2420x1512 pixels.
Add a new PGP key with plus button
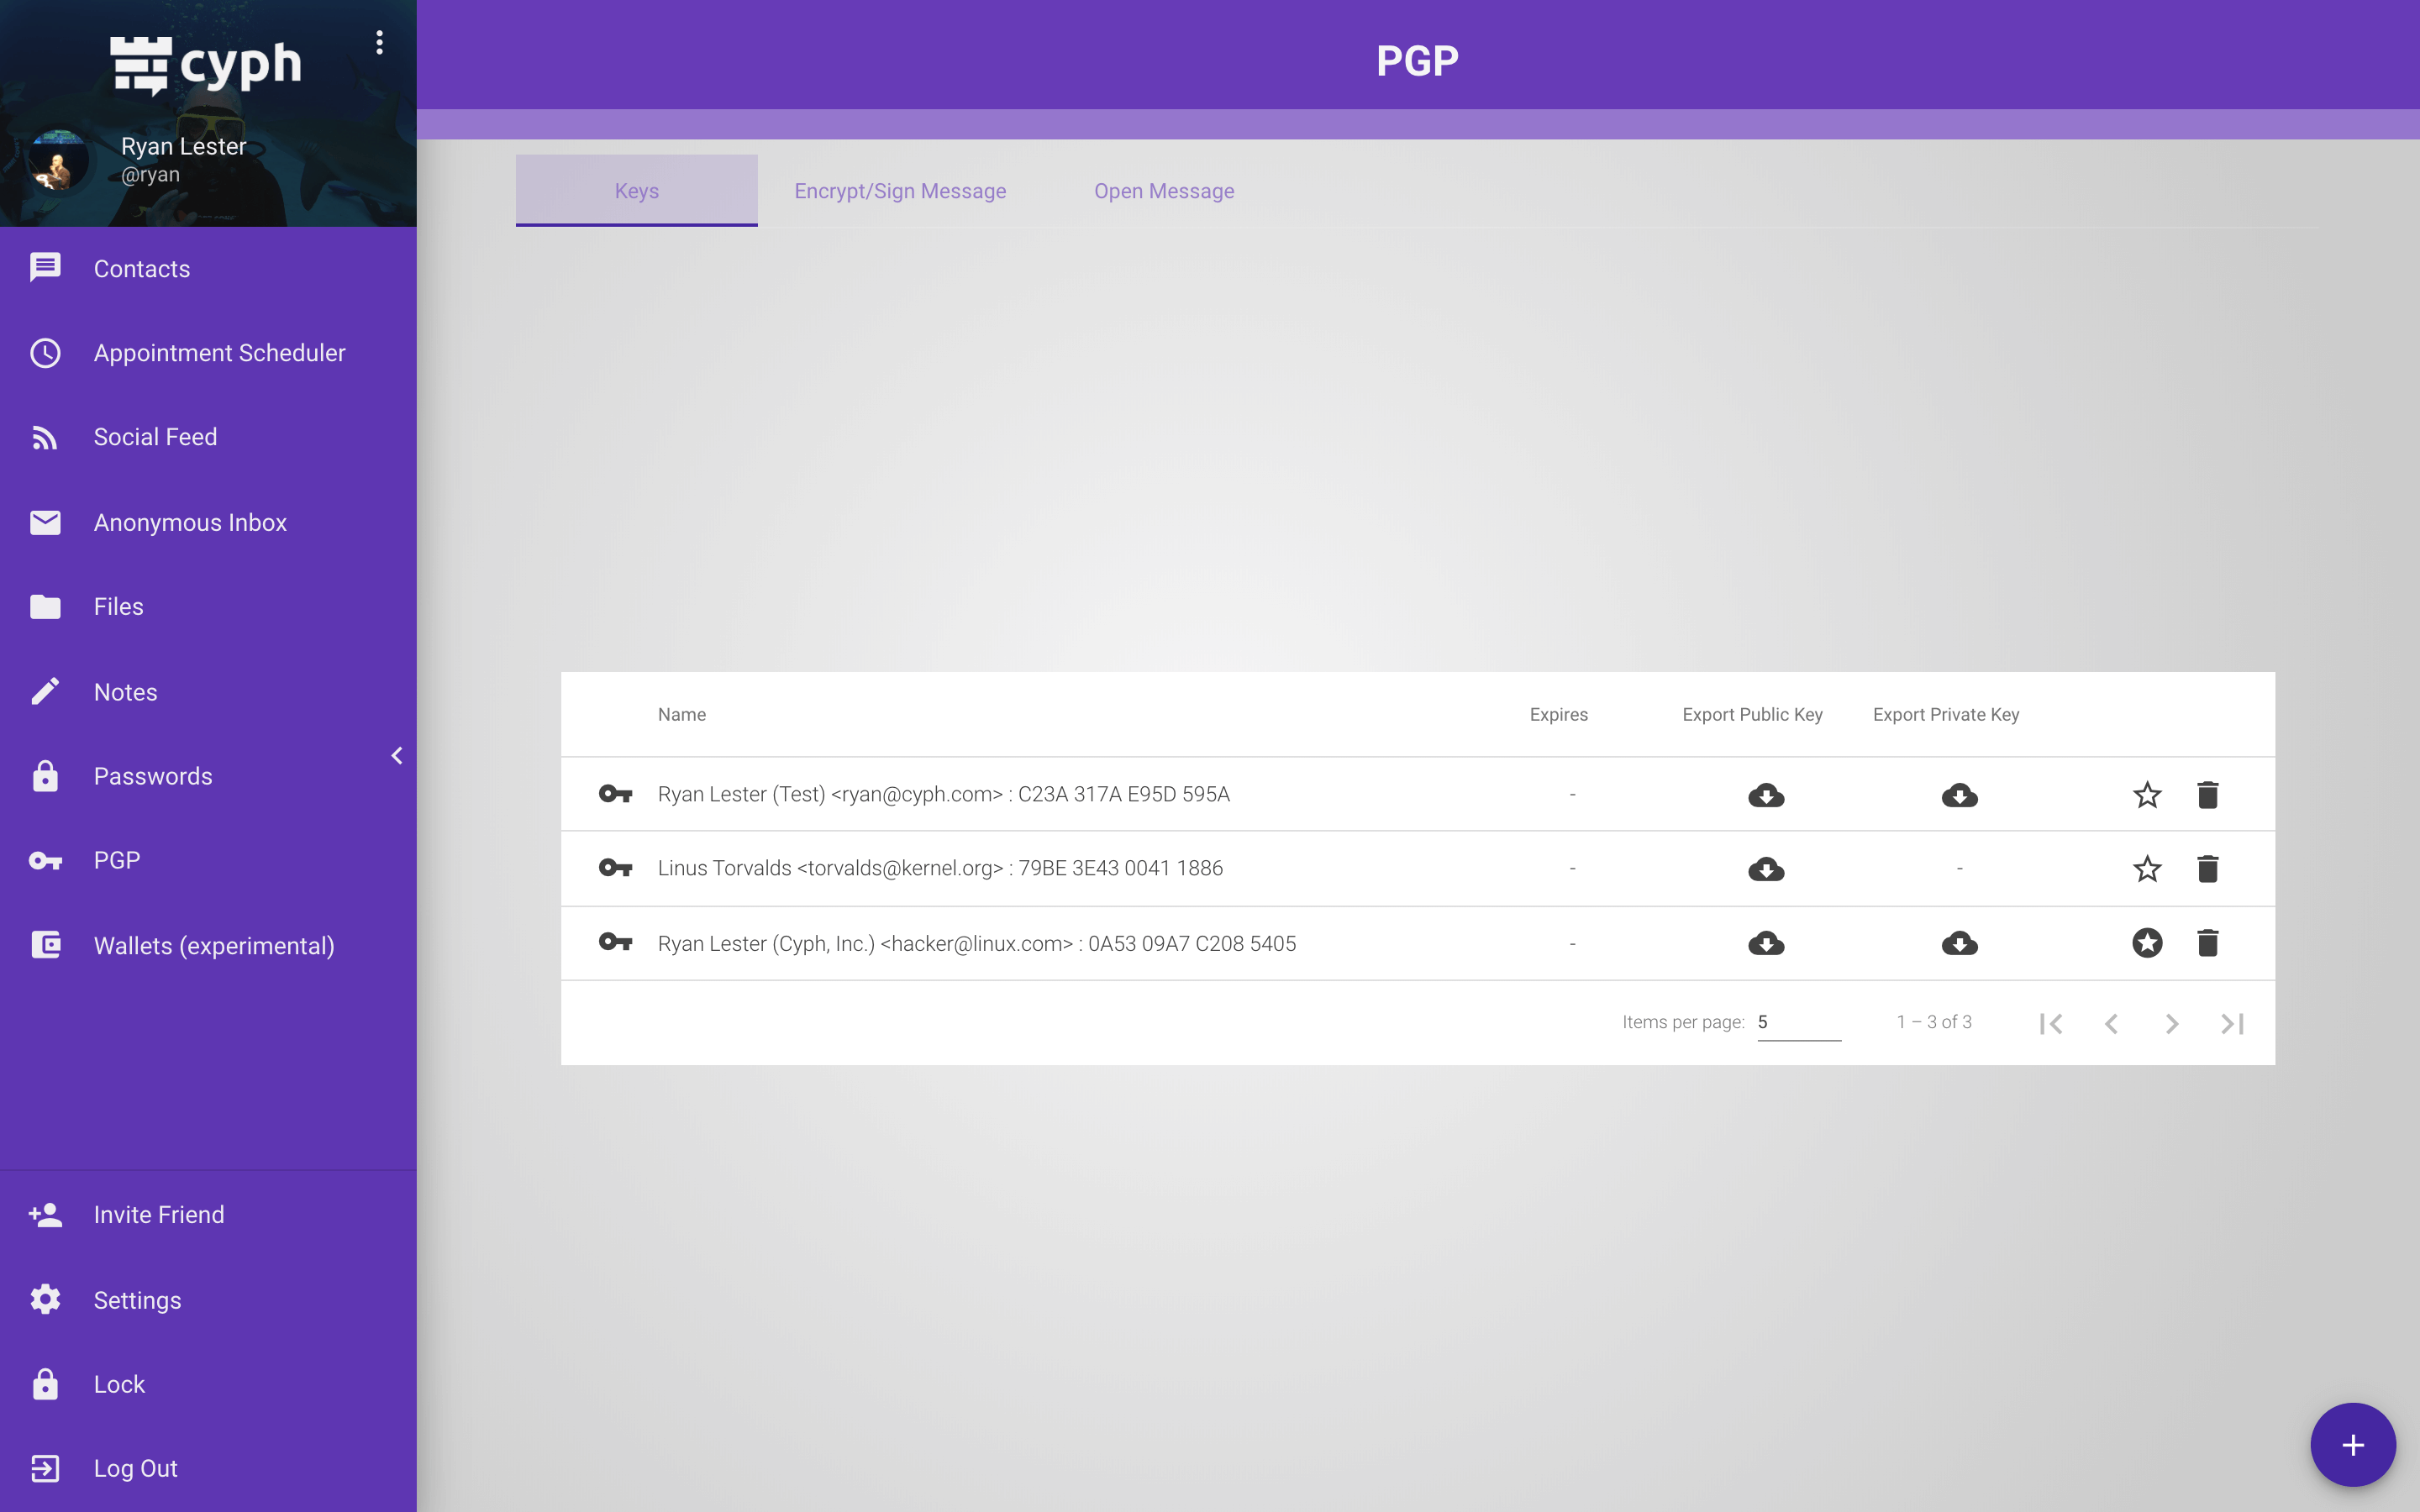[x=2352, y=1444]
